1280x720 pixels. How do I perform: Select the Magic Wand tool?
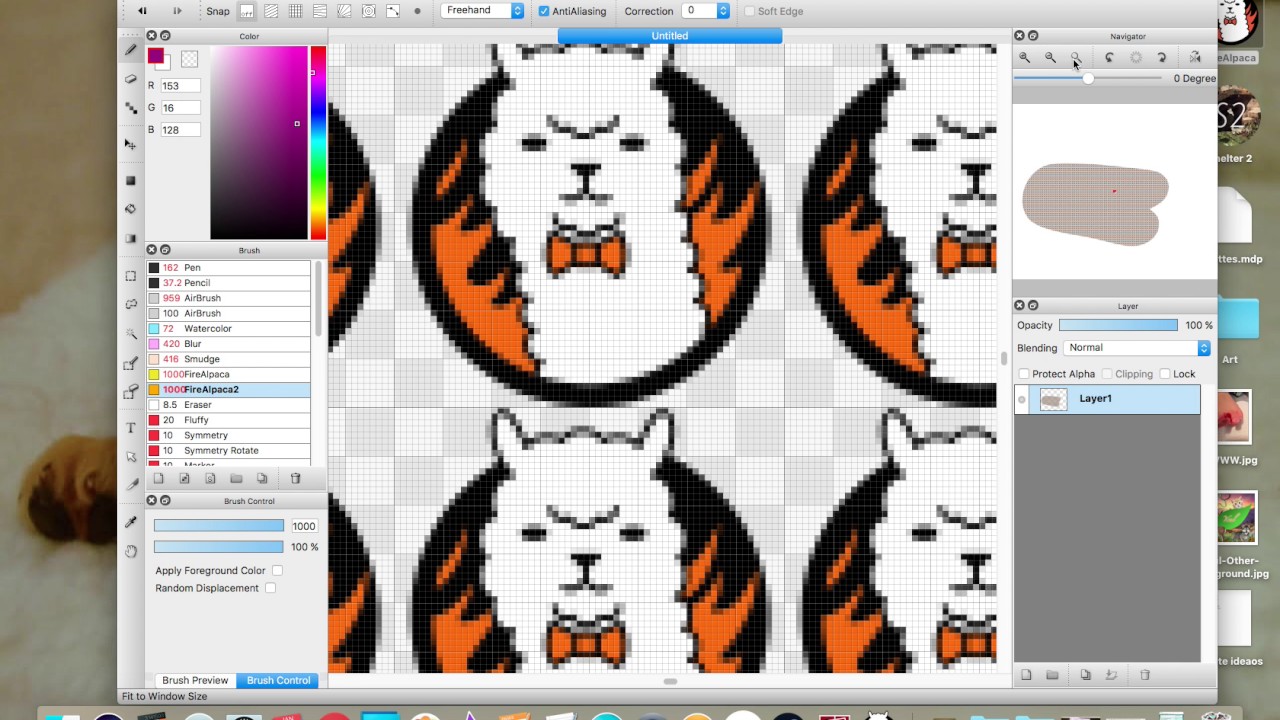131,334
